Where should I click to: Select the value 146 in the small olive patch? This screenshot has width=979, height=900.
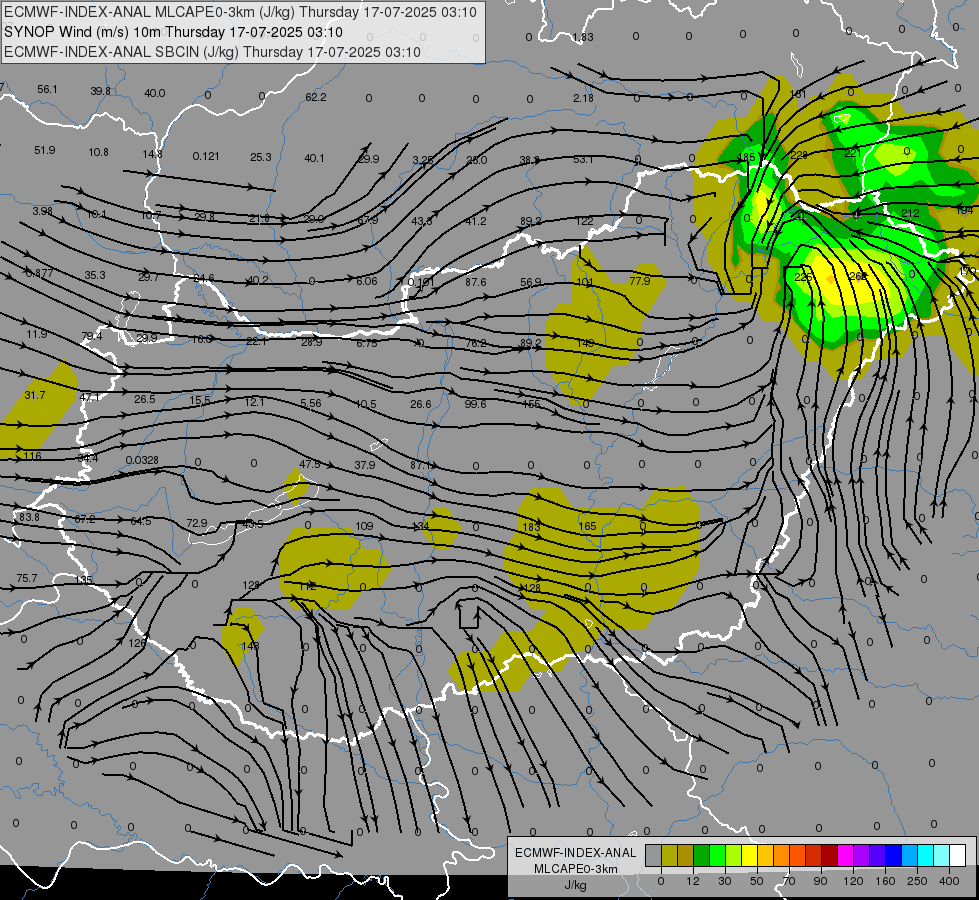pyautogui.click(x=250, y=646)
